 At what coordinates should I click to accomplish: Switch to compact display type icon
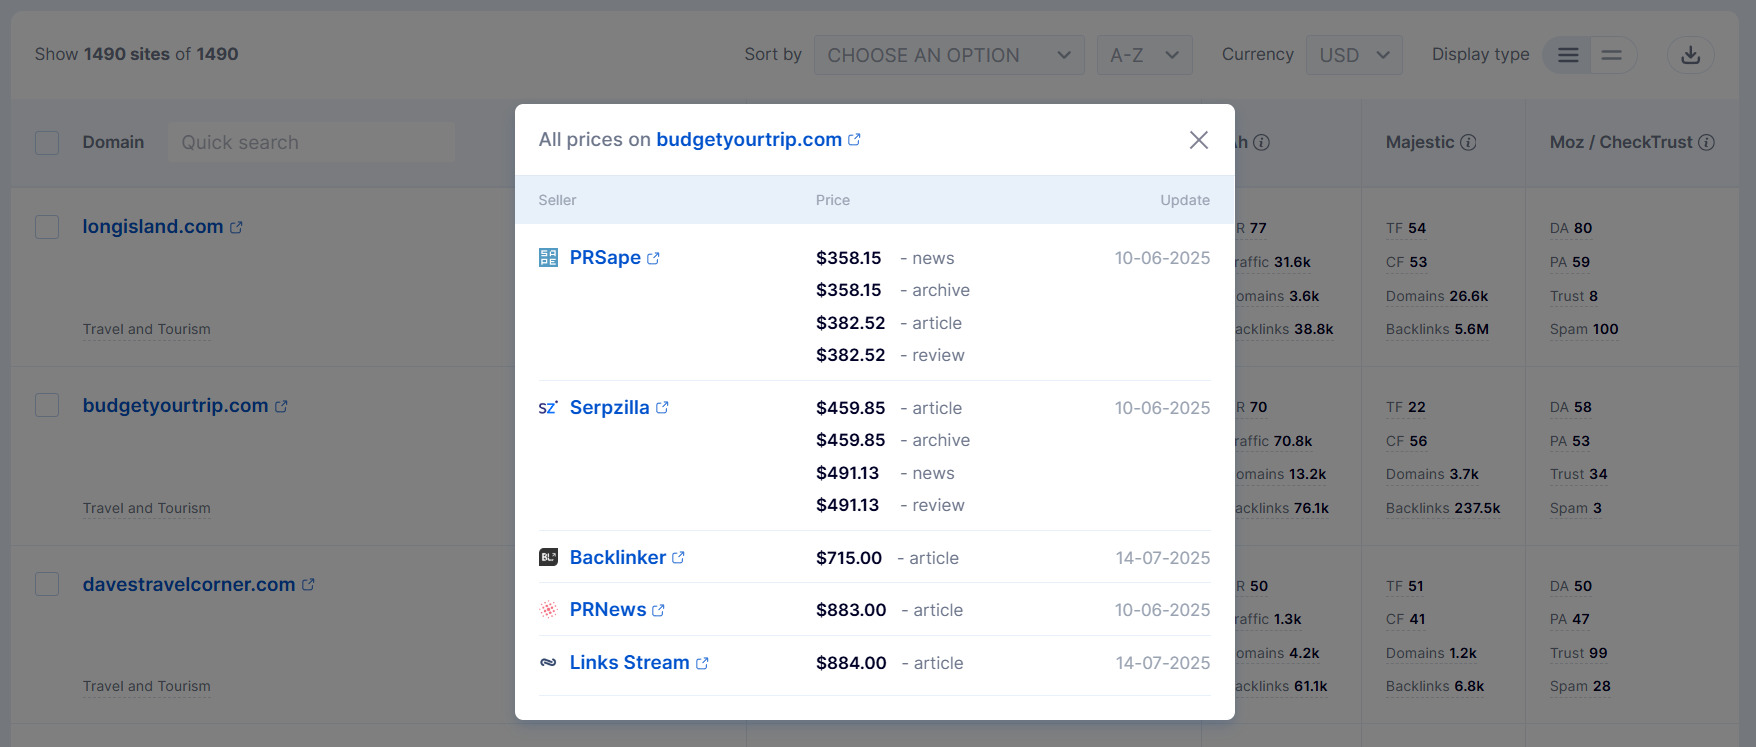coord(1612,55)
